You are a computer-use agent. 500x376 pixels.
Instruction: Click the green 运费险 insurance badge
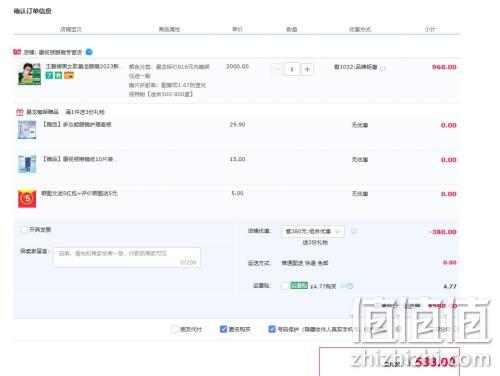[299, 285]
